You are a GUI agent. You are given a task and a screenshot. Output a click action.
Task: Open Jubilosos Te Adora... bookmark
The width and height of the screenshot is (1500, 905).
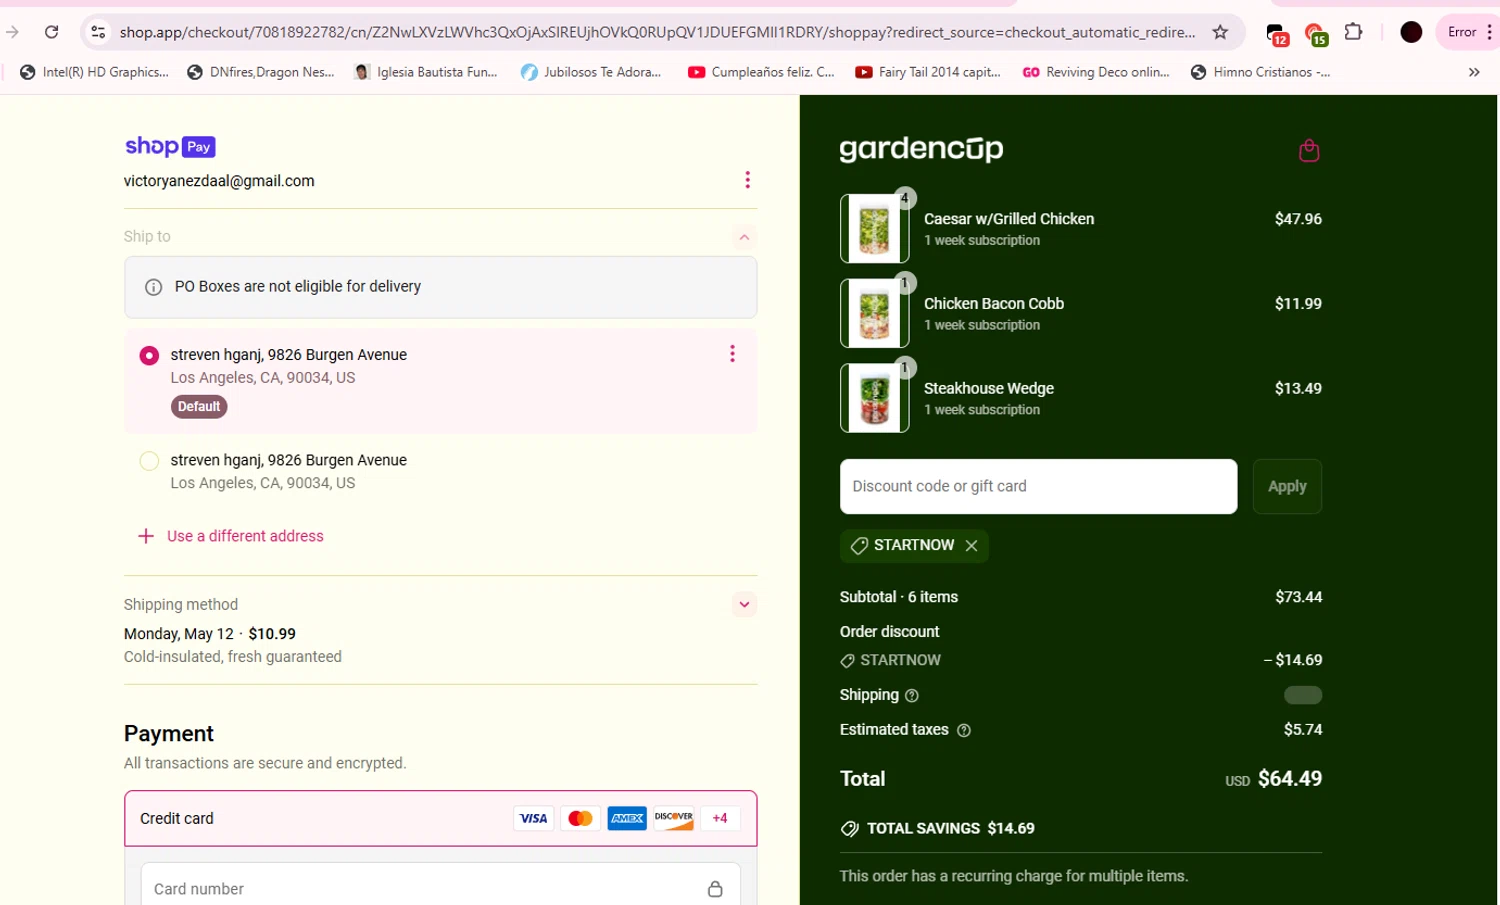tap(591, 72)
